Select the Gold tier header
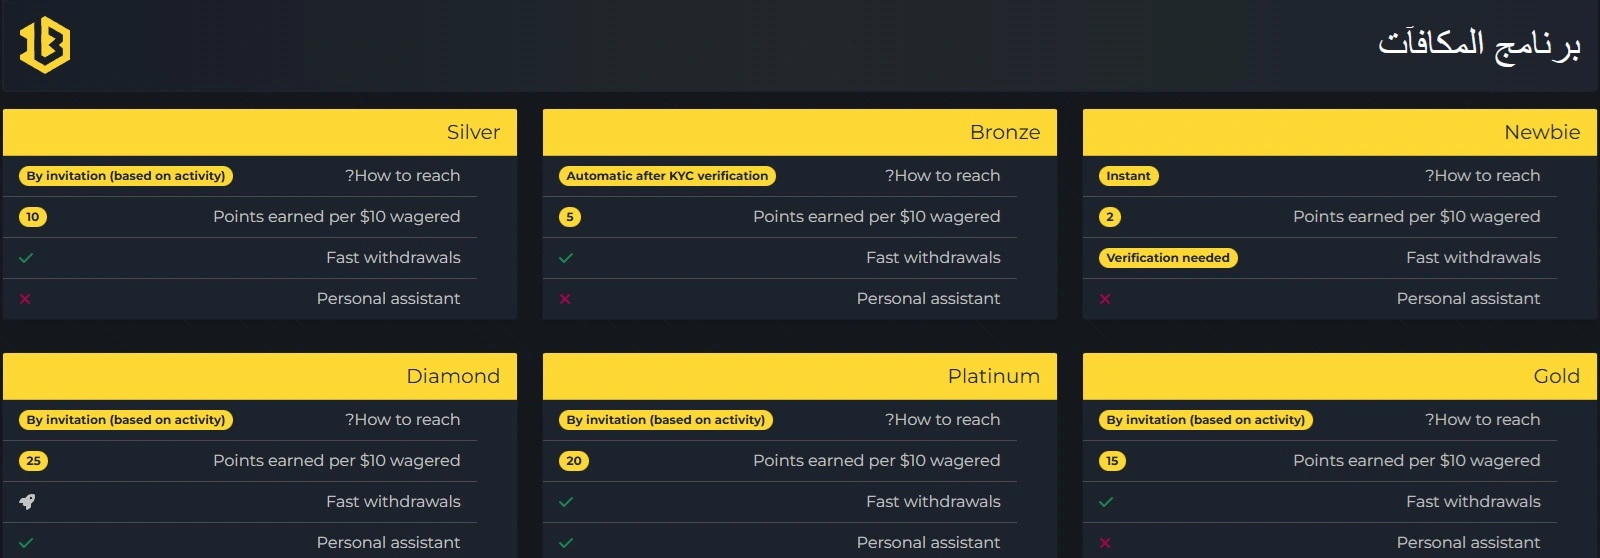This screenshot has height=558, width=1600. tap(1340, 376)
